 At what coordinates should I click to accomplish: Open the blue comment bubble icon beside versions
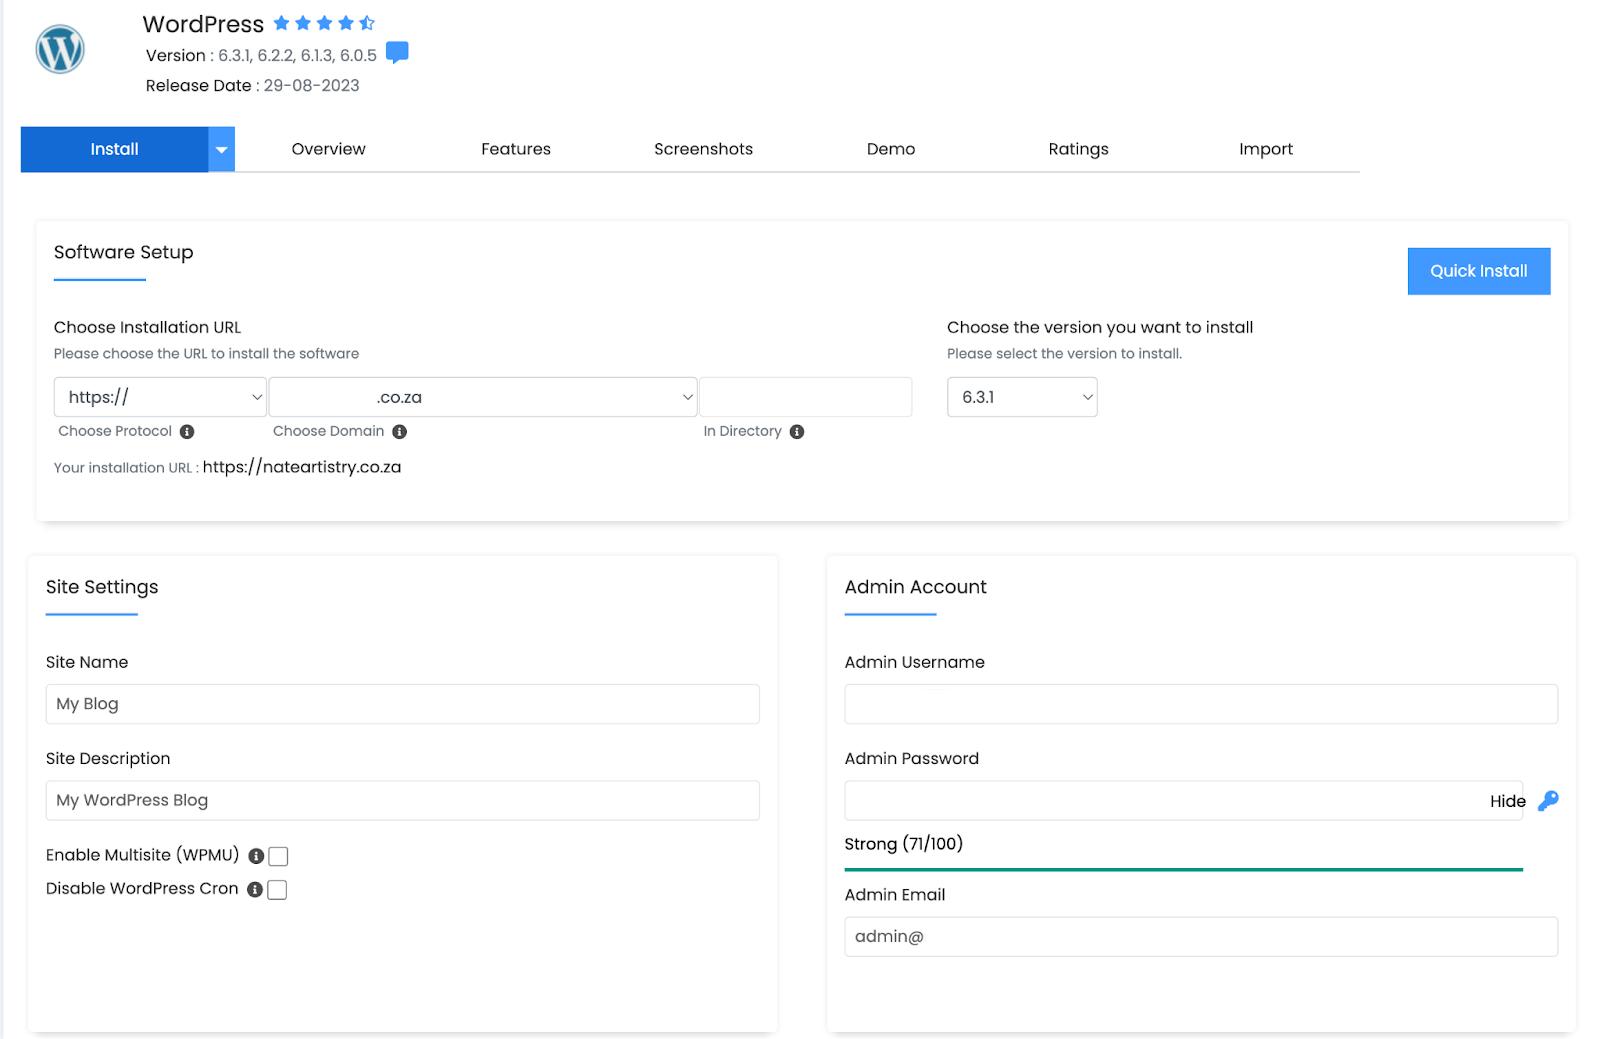point(397,52)
